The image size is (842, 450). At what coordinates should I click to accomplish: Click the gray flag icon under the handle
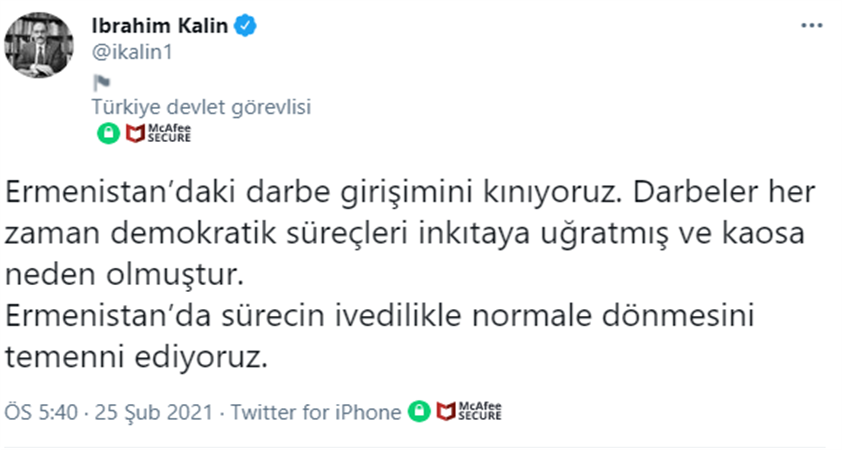tap(99, 83)
